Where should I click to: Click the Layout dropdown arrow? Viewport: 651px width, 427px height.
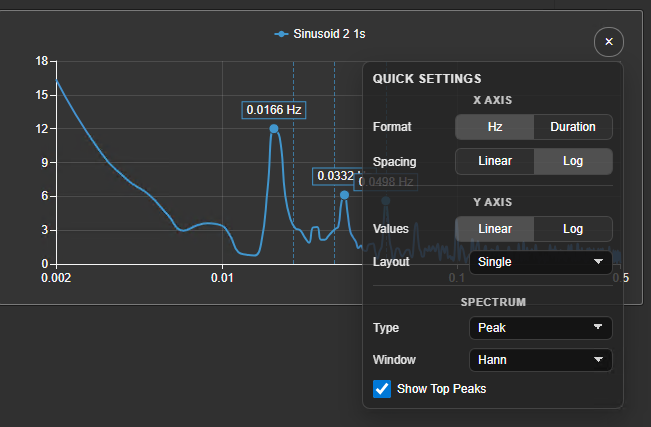click(598, 262)
